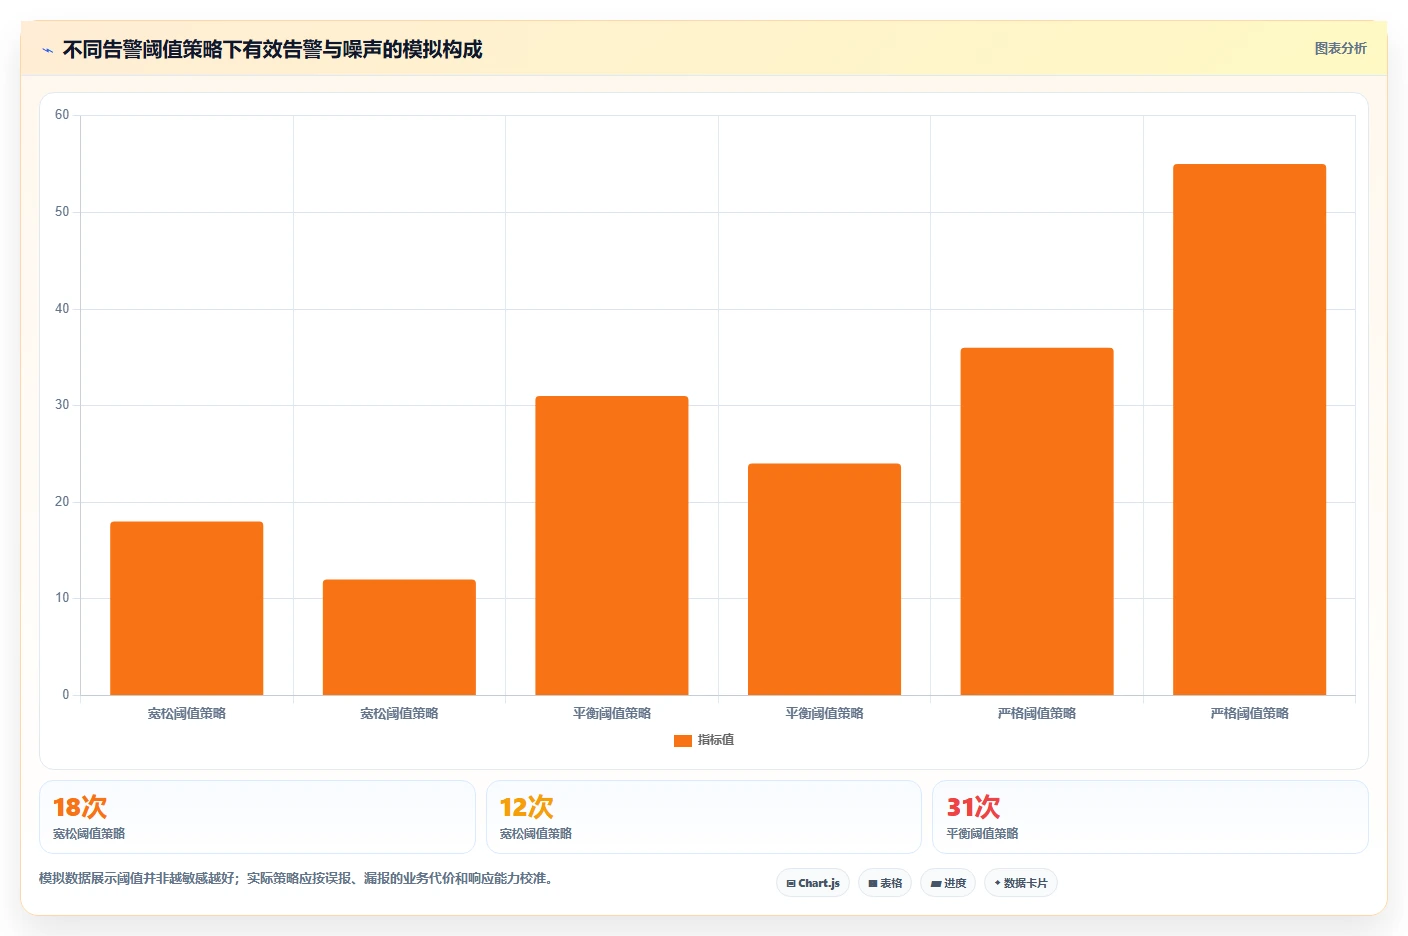Open the 31次 平衡阈值策略 data card
The height and width of the screenshot is (936, 1408).
(x=1150, y=817)
